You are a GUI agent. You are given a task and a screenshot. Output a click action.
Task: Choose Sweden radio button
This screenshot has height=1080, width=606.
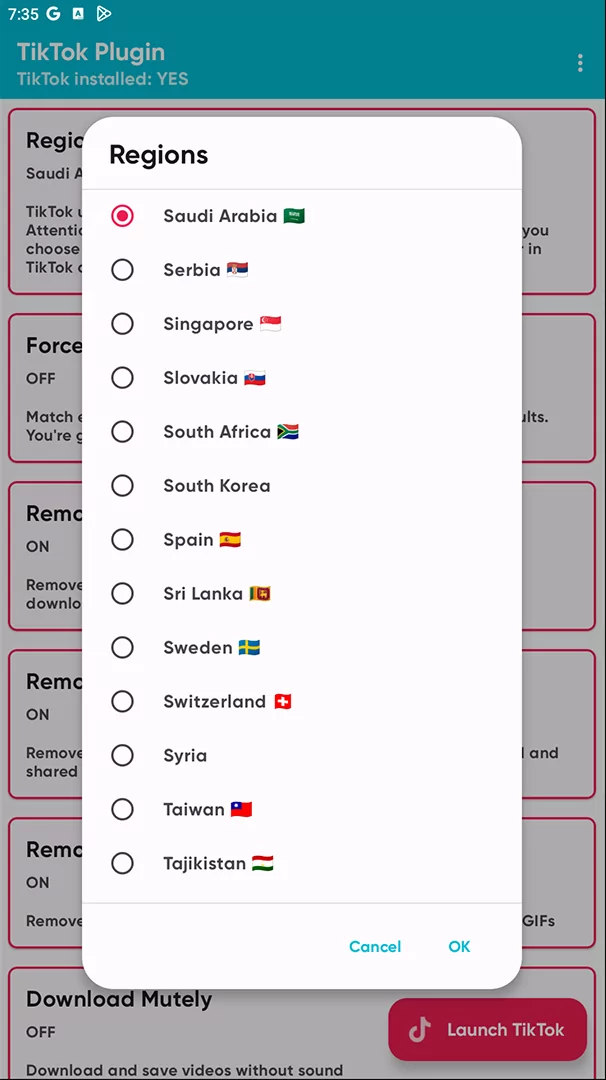click(x=122, y=648)
